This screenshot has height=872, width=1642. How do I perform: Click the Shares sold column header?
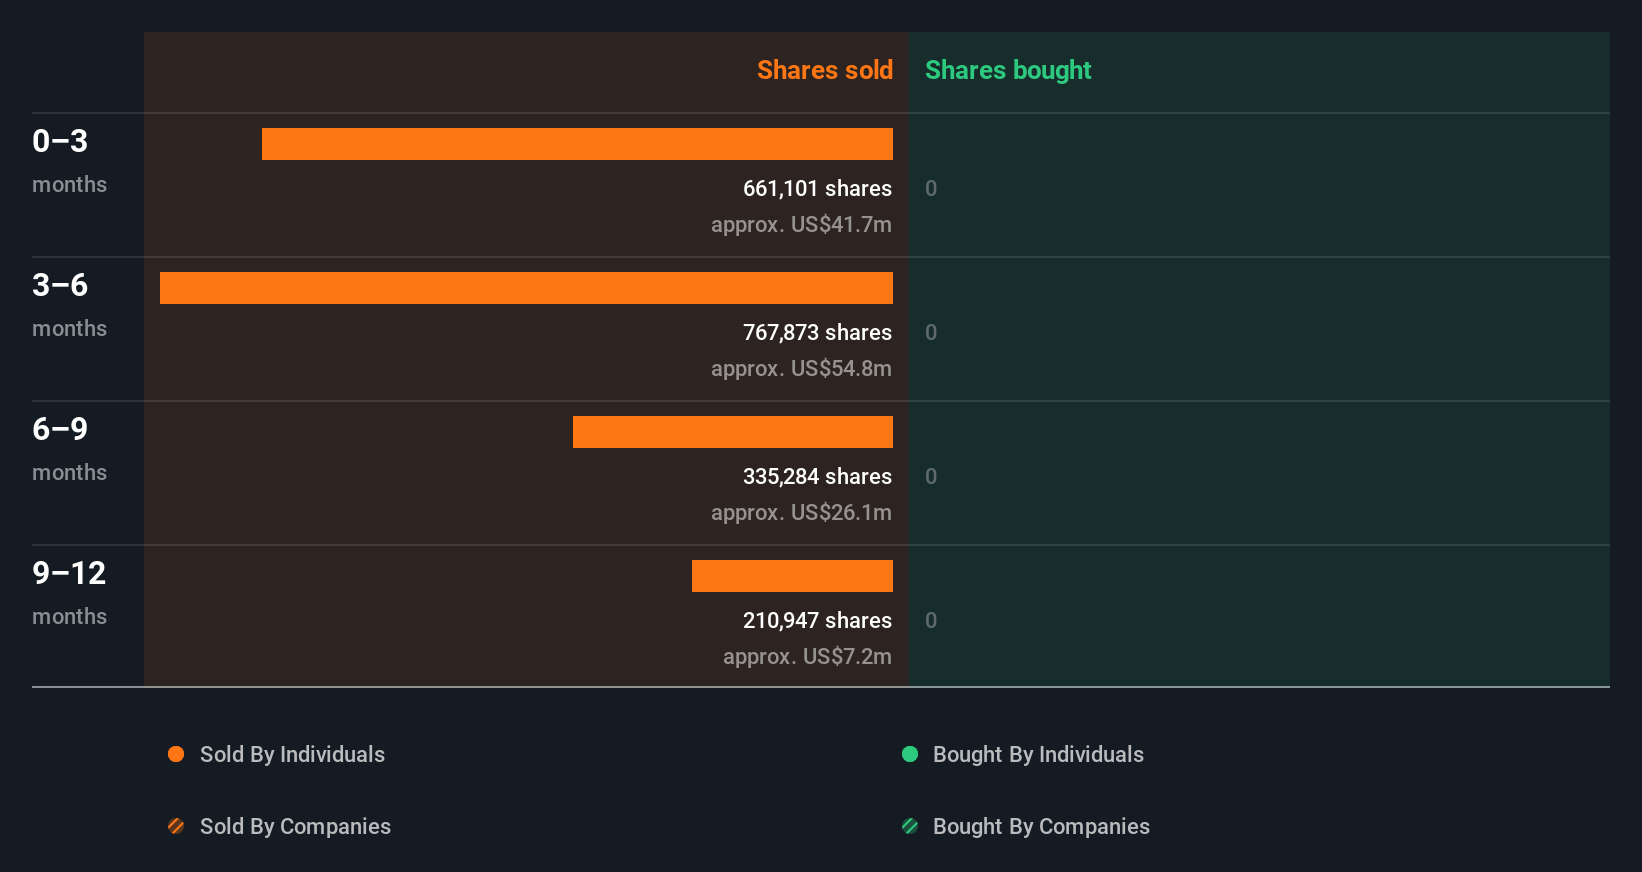point(825,70)
